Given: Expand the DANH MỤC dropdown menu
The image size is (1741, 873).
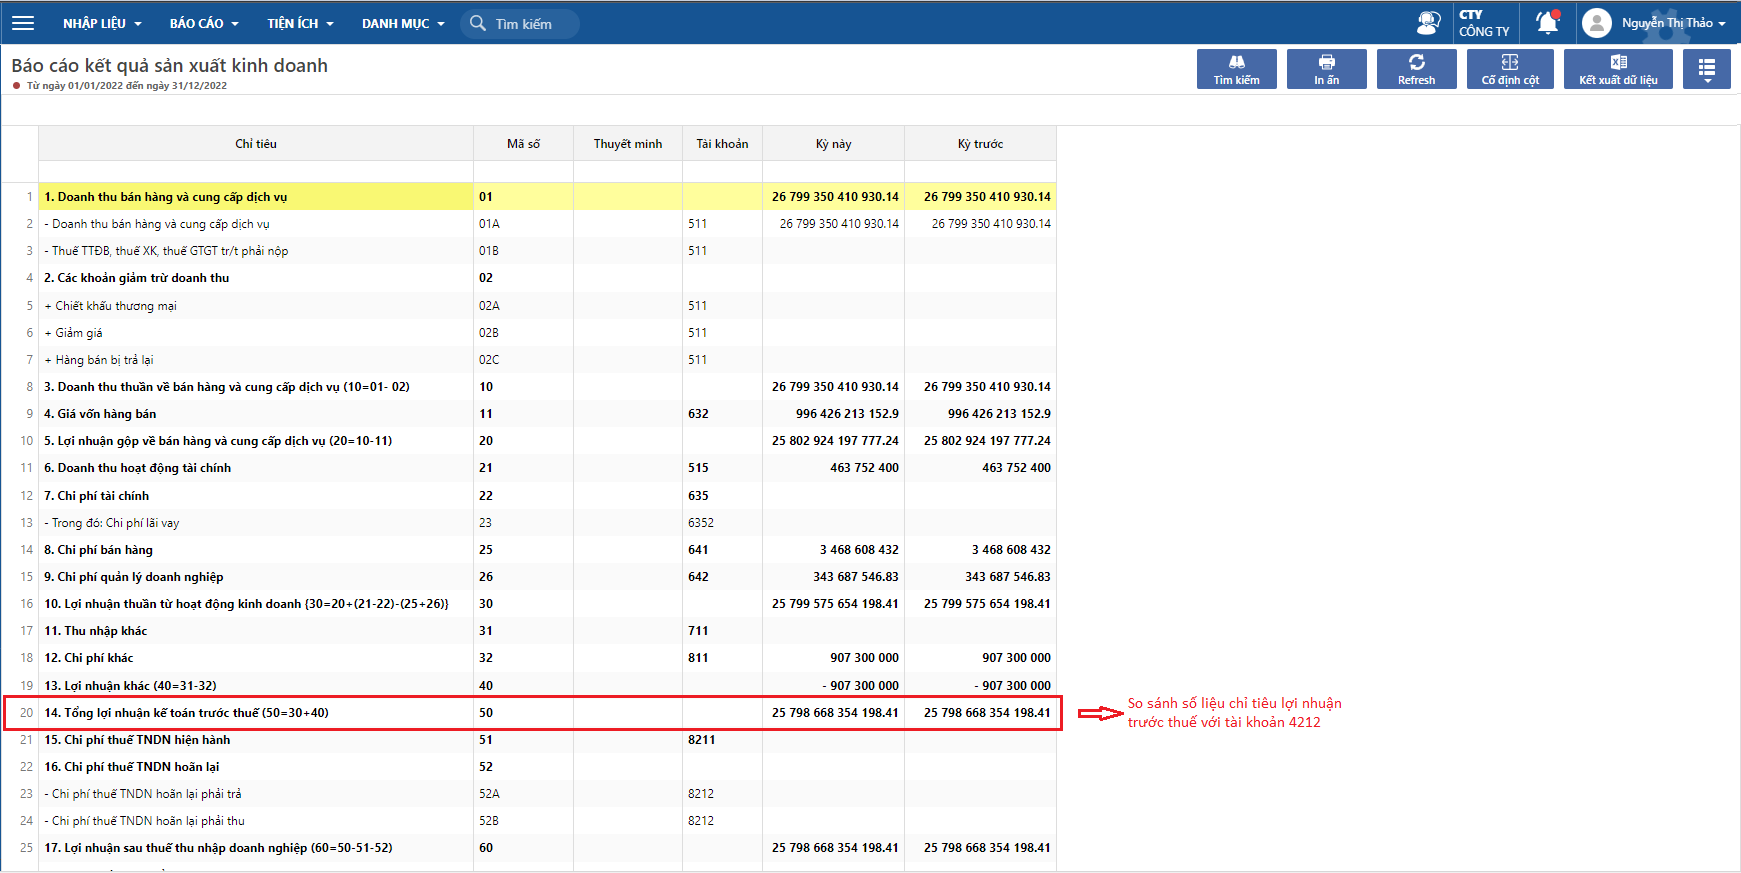Looking at the screenshot, I should click(403, 23).
